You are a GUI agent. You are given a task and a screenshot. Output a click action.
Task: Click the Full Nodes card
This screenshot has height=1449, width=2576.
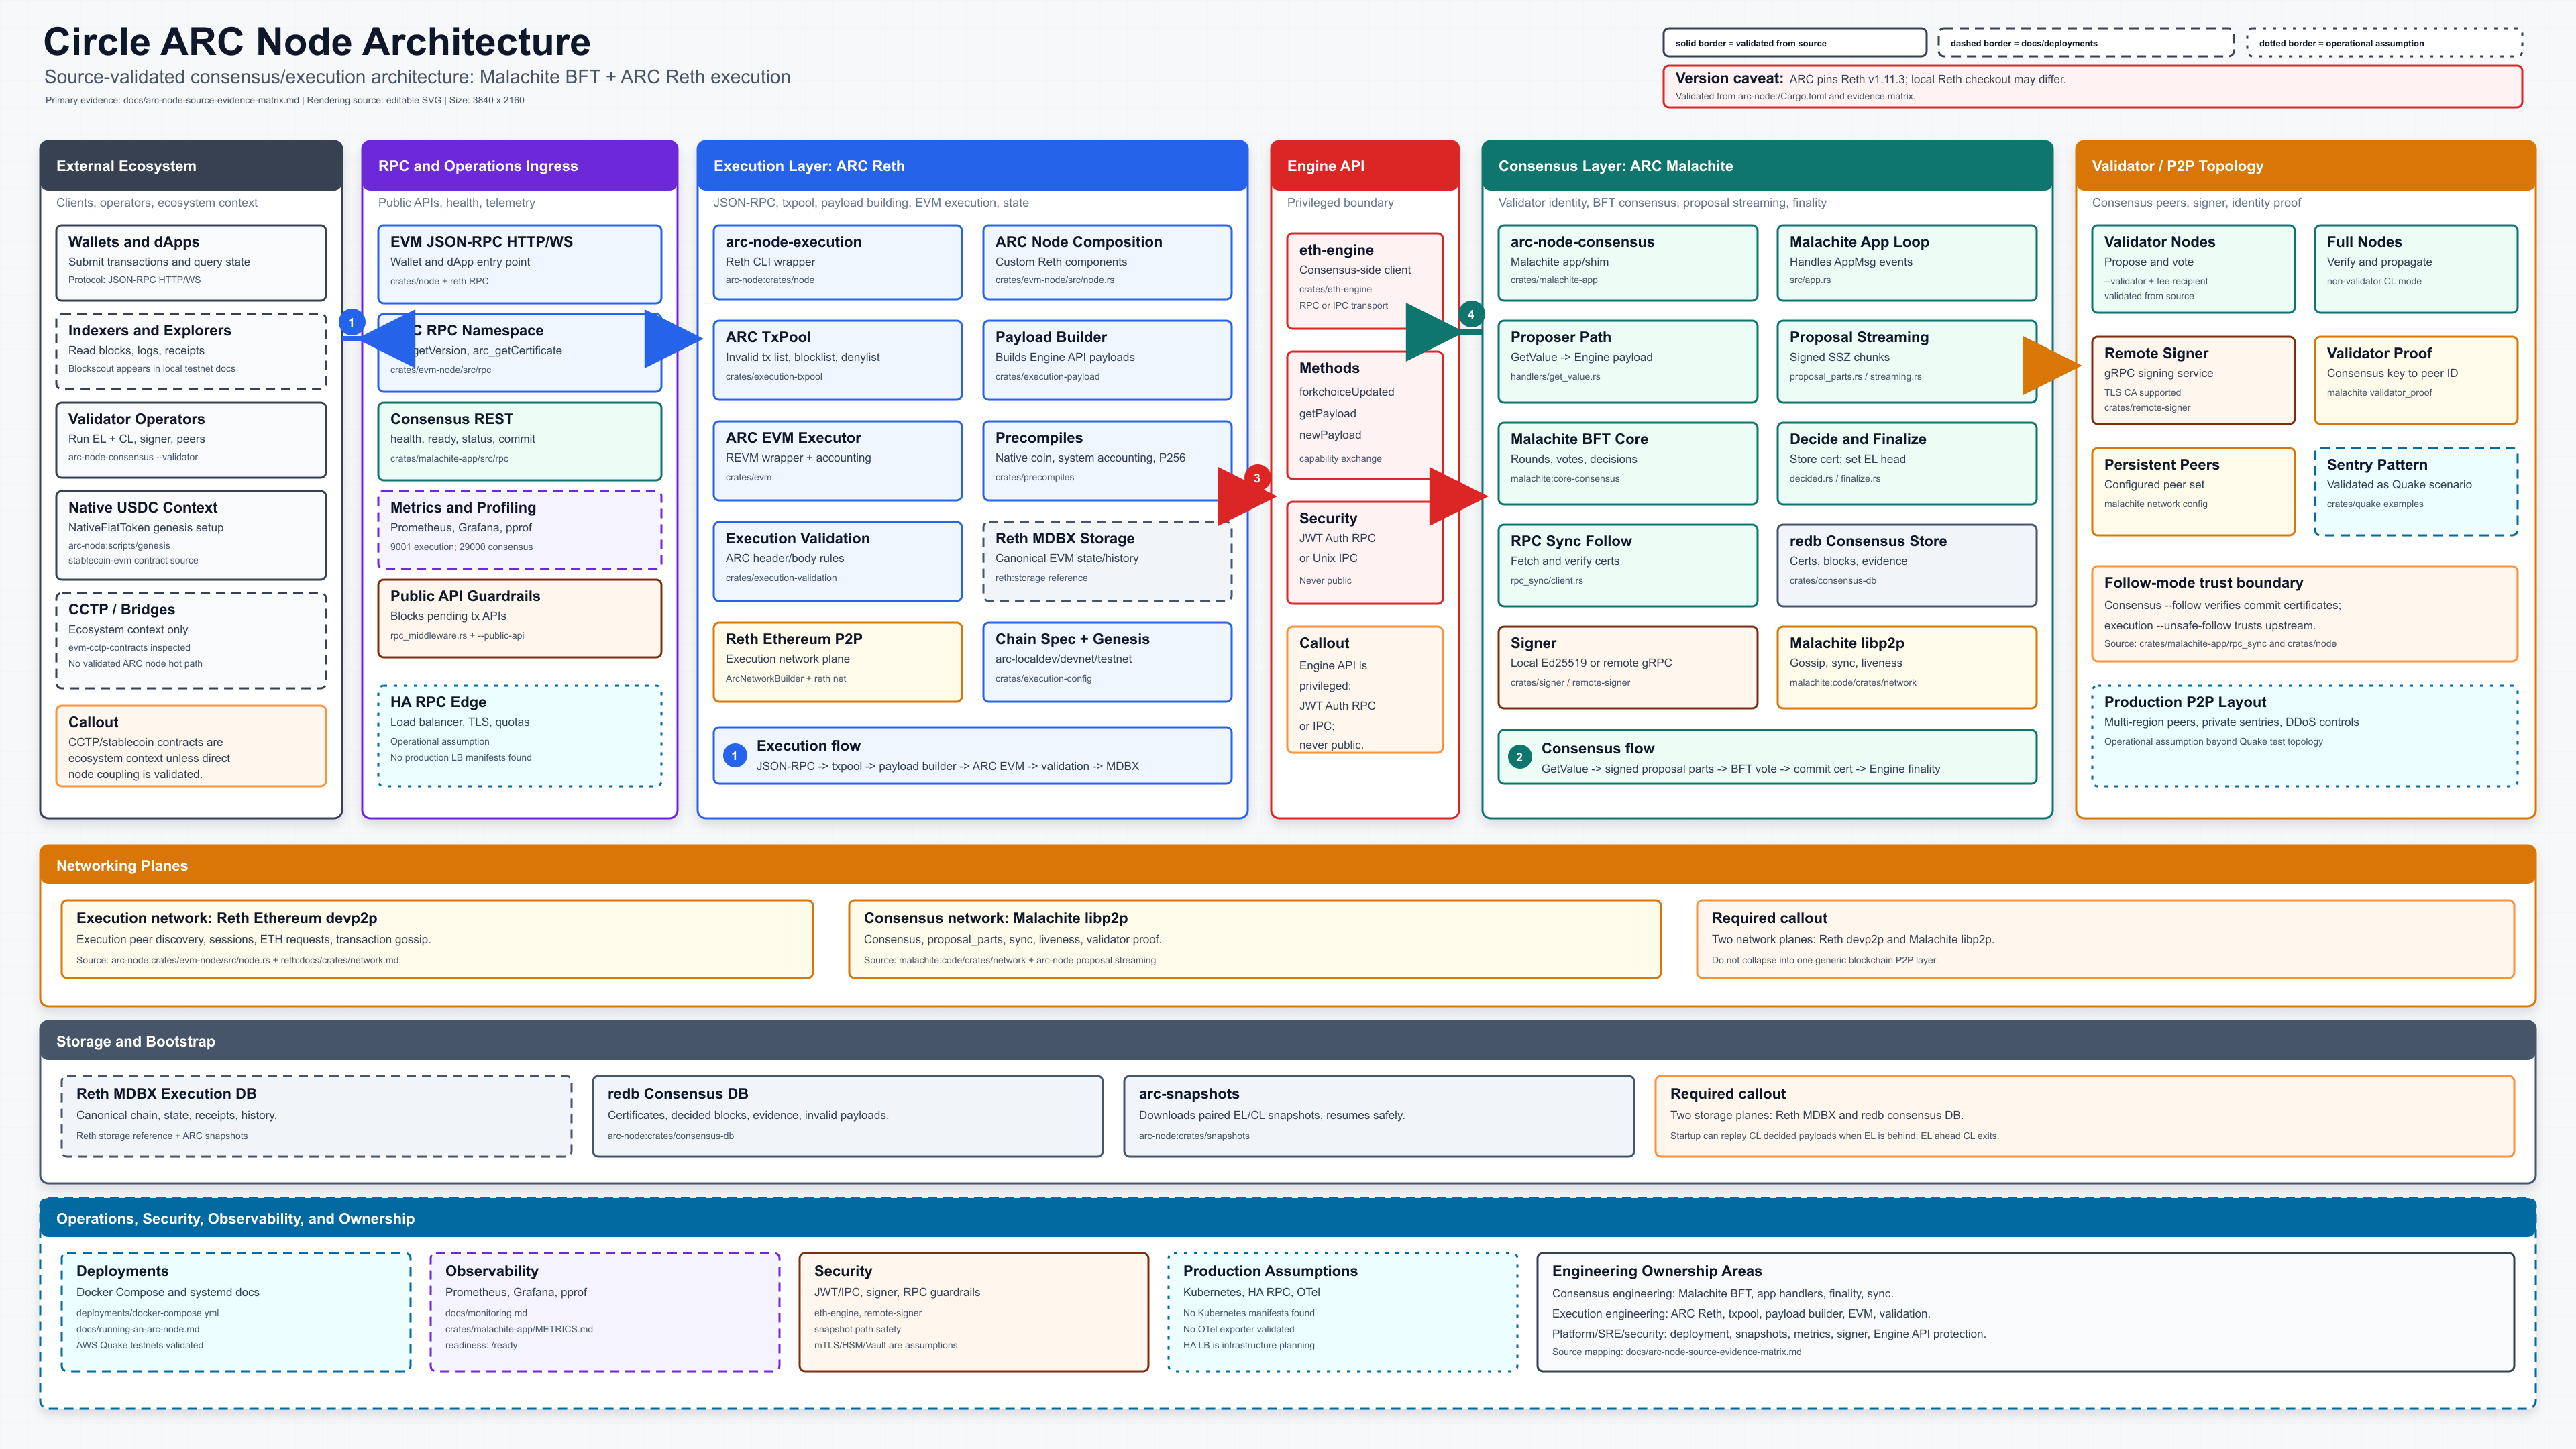point(2416,269)
